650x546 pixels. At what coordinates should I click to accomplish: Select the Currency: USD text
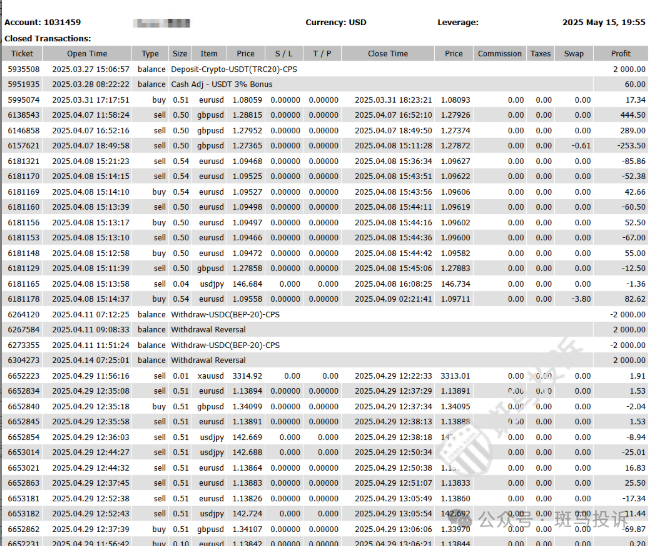pyautogui.click(x=336, y=22)
